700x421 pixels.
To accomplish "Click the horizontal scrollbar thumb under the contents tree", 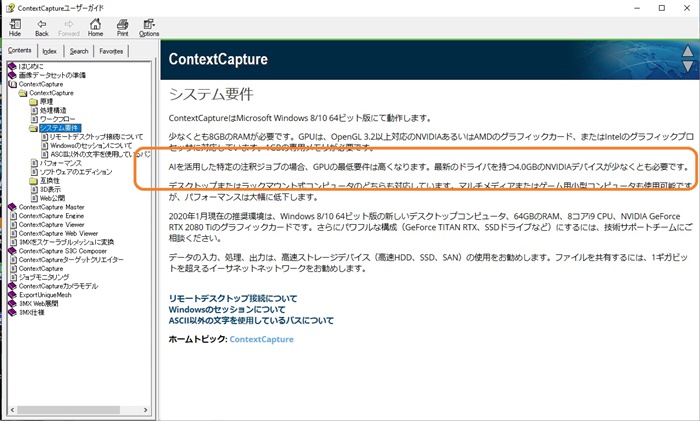I will tap(68, 409).
